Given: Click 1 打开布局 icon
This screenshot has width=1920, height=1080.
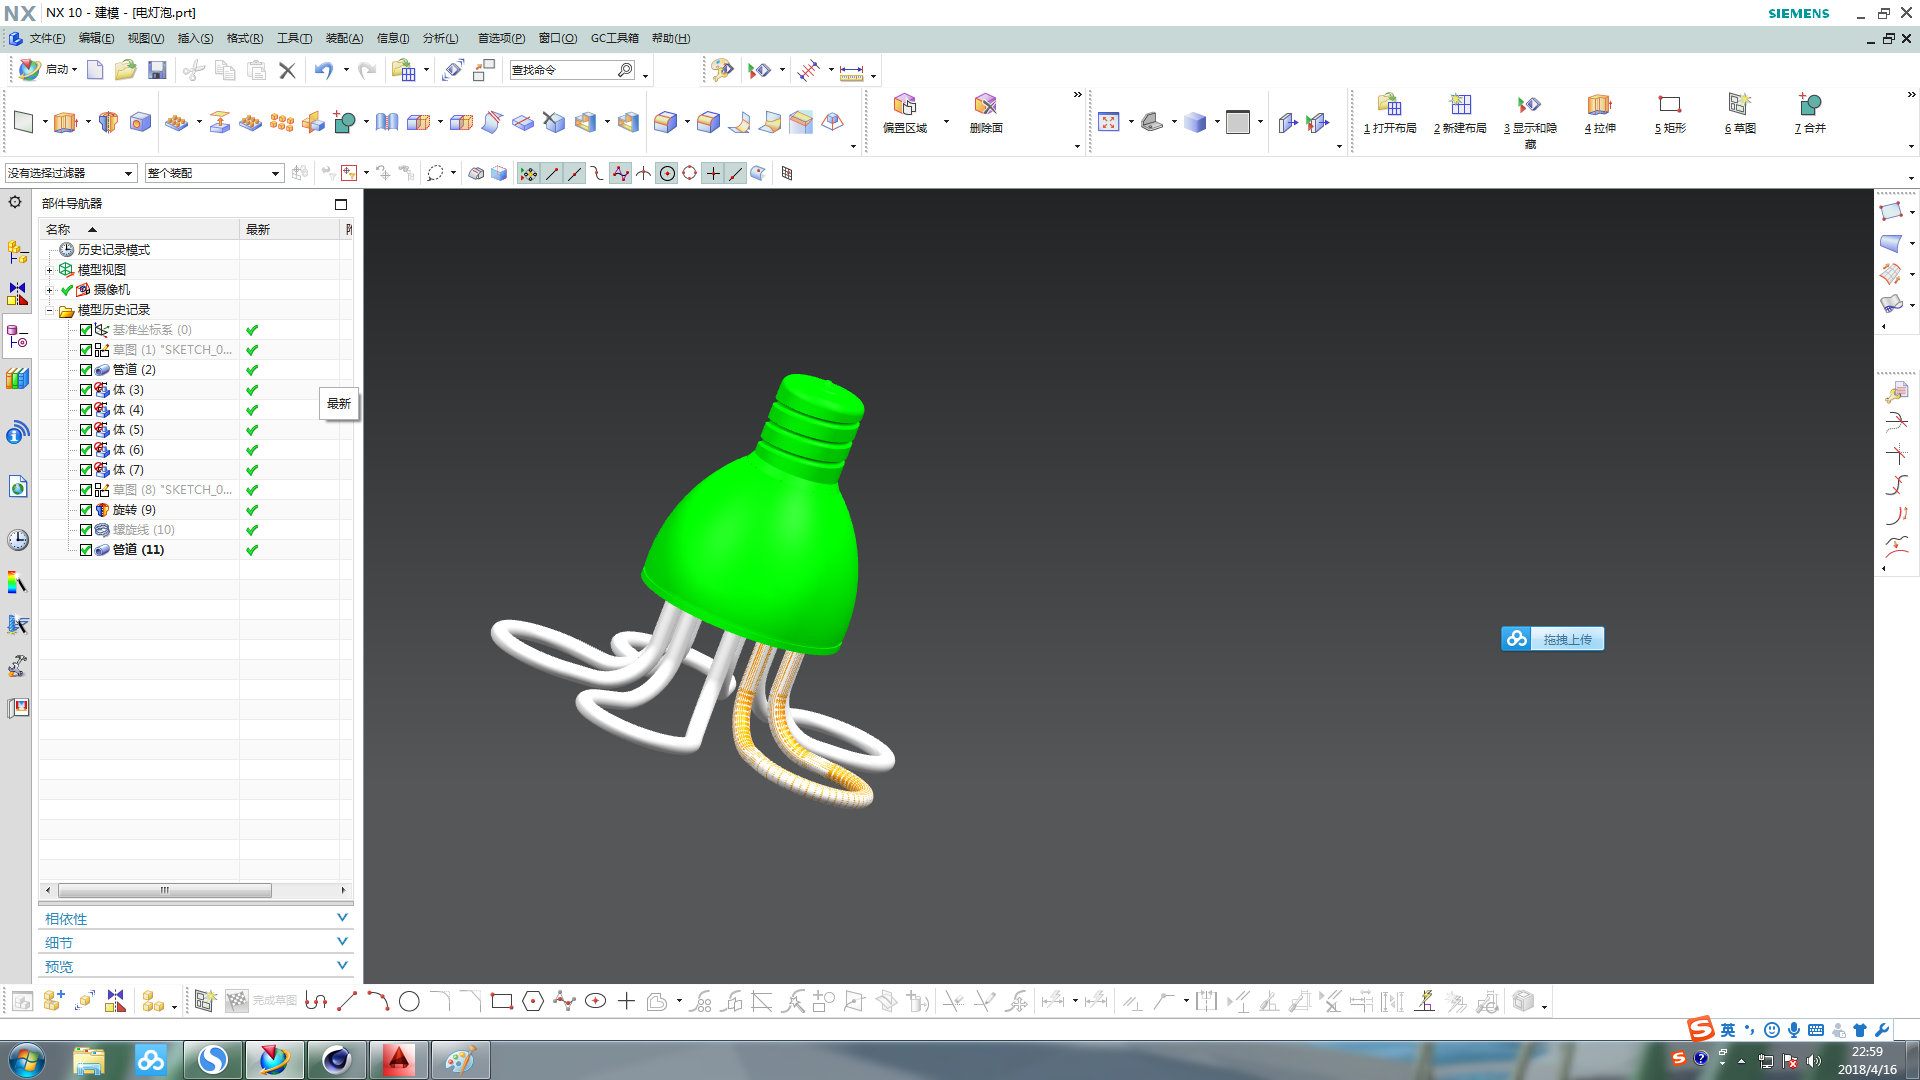Looking at the screenshot, I should click(x=1390, y=113).
